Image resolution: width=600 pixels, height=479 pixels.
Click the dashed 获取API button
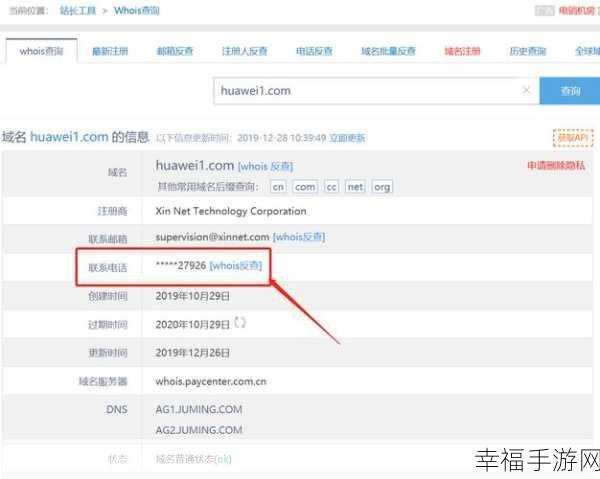coord(573,138)
